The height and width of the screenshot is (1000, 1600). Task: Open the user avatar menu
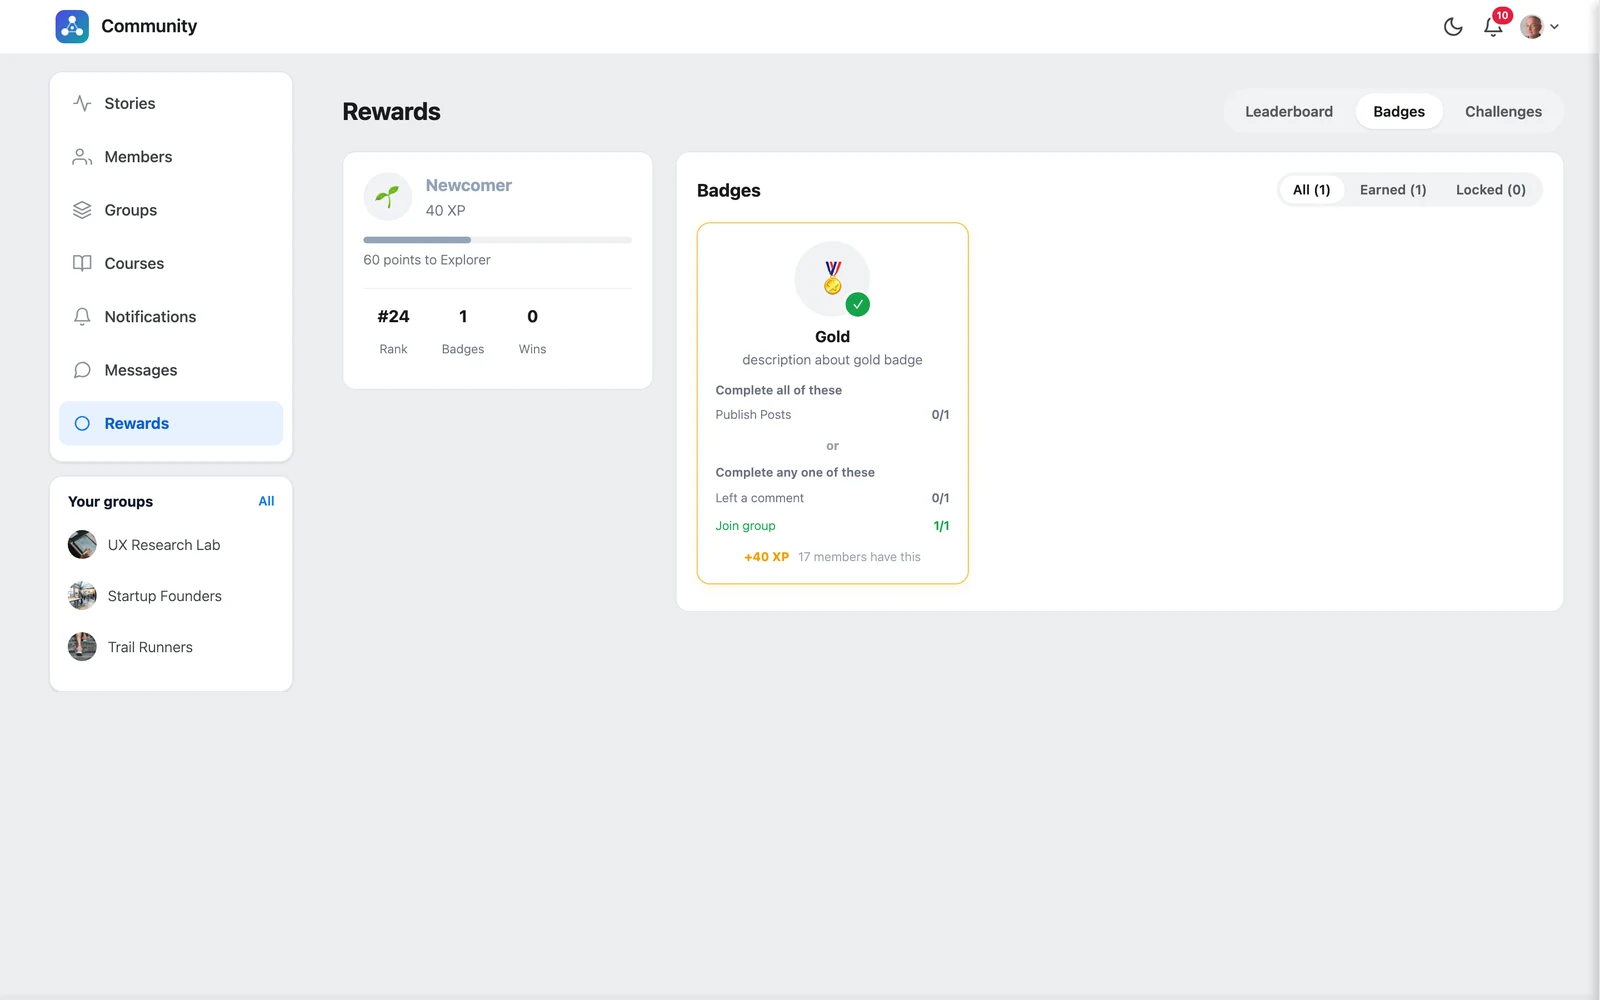tap(1540, 27)
